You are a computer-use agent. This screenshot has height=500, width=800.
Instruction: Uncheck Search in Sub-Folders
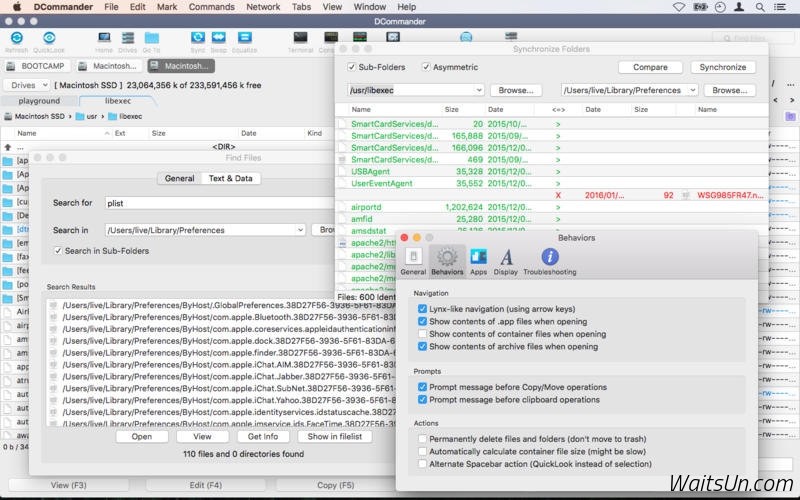(x=58, y=251)
